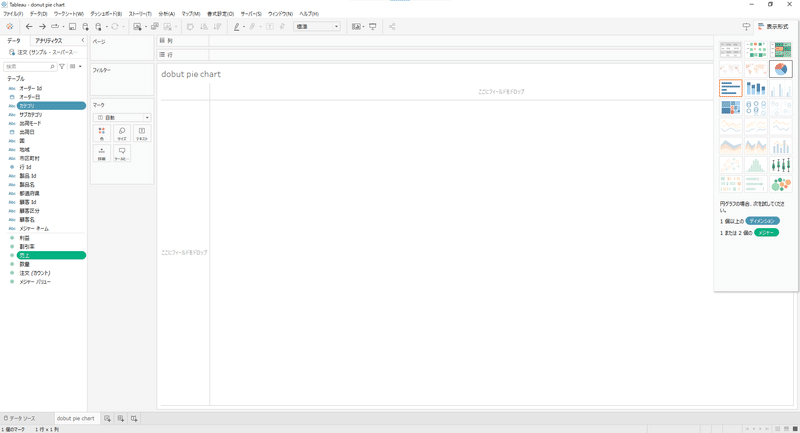
Task: Click the data guide pin icon
Action: 746,27
